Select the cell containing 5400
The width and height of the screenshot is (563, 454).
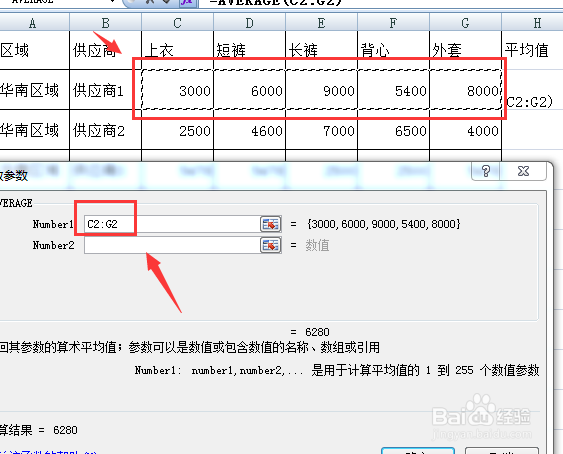(394, 90)
